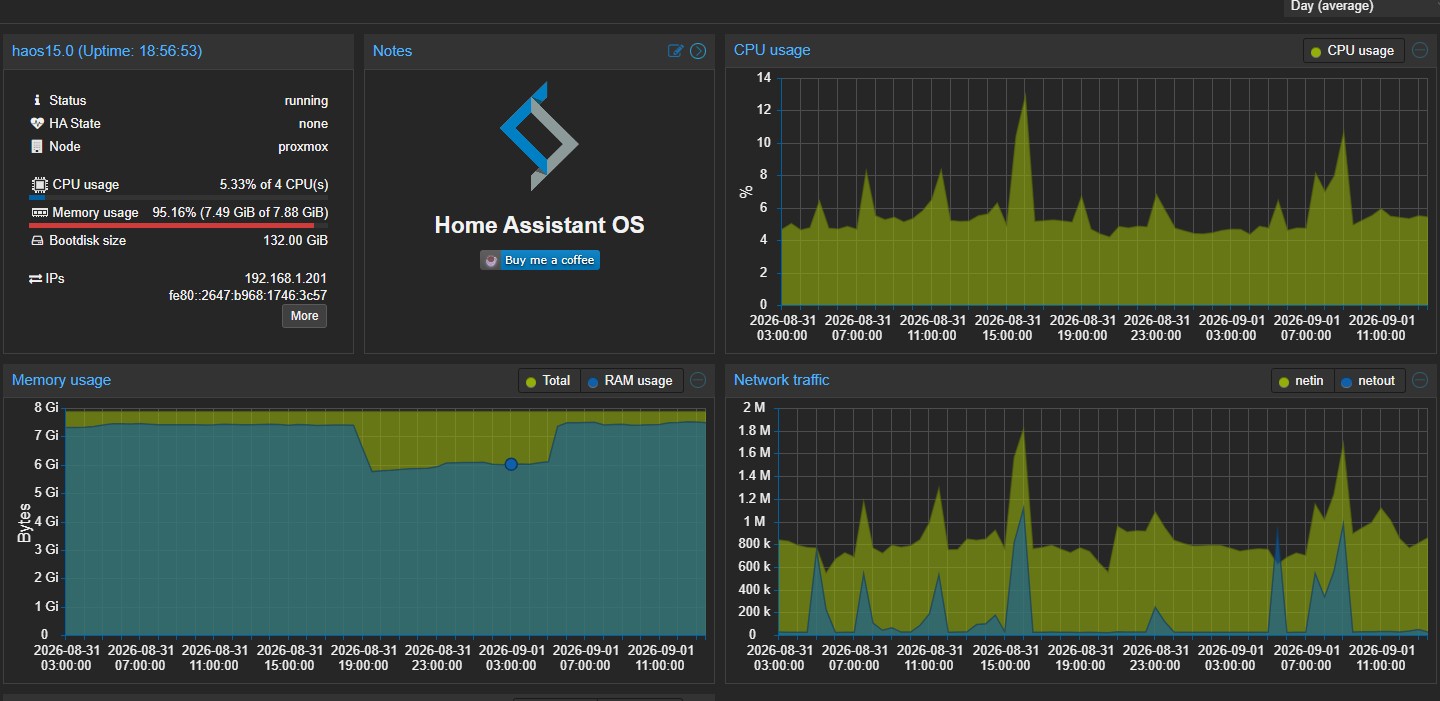Viewport: 1440px width, 701px height.
Task: Click the 1.8 M label on Network chart
Action: pos(755,430)
